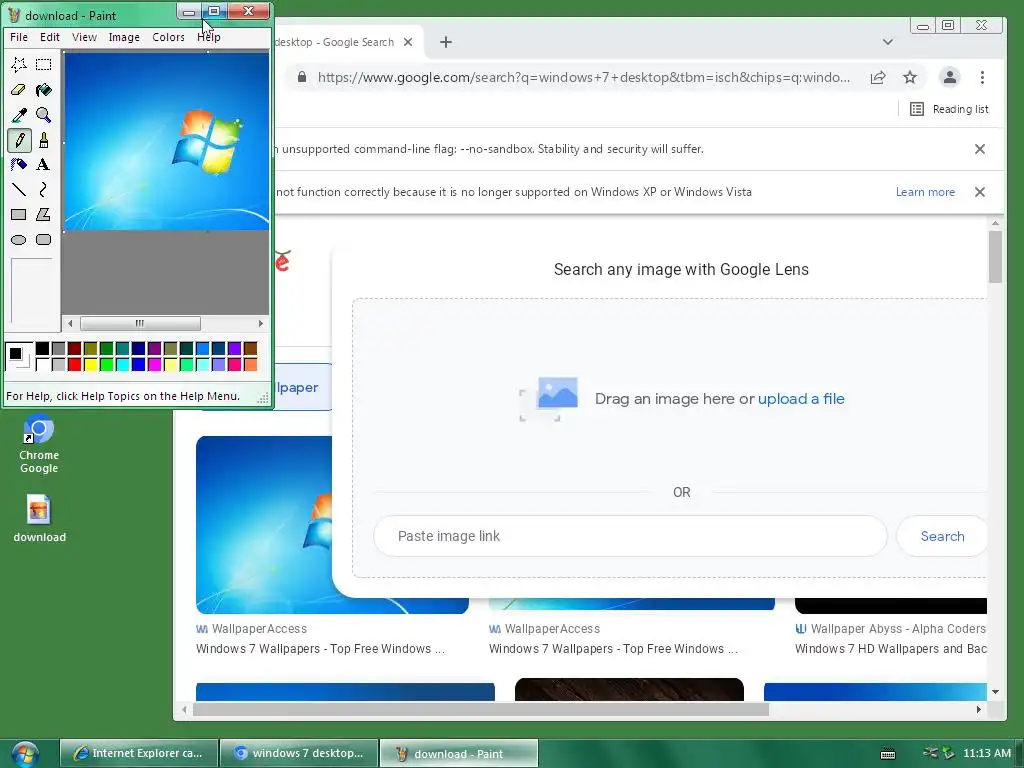Open Chrome's tab search chevron
Image resolution: width=1024 pixels, height=768 pixels.
[888, 42]
